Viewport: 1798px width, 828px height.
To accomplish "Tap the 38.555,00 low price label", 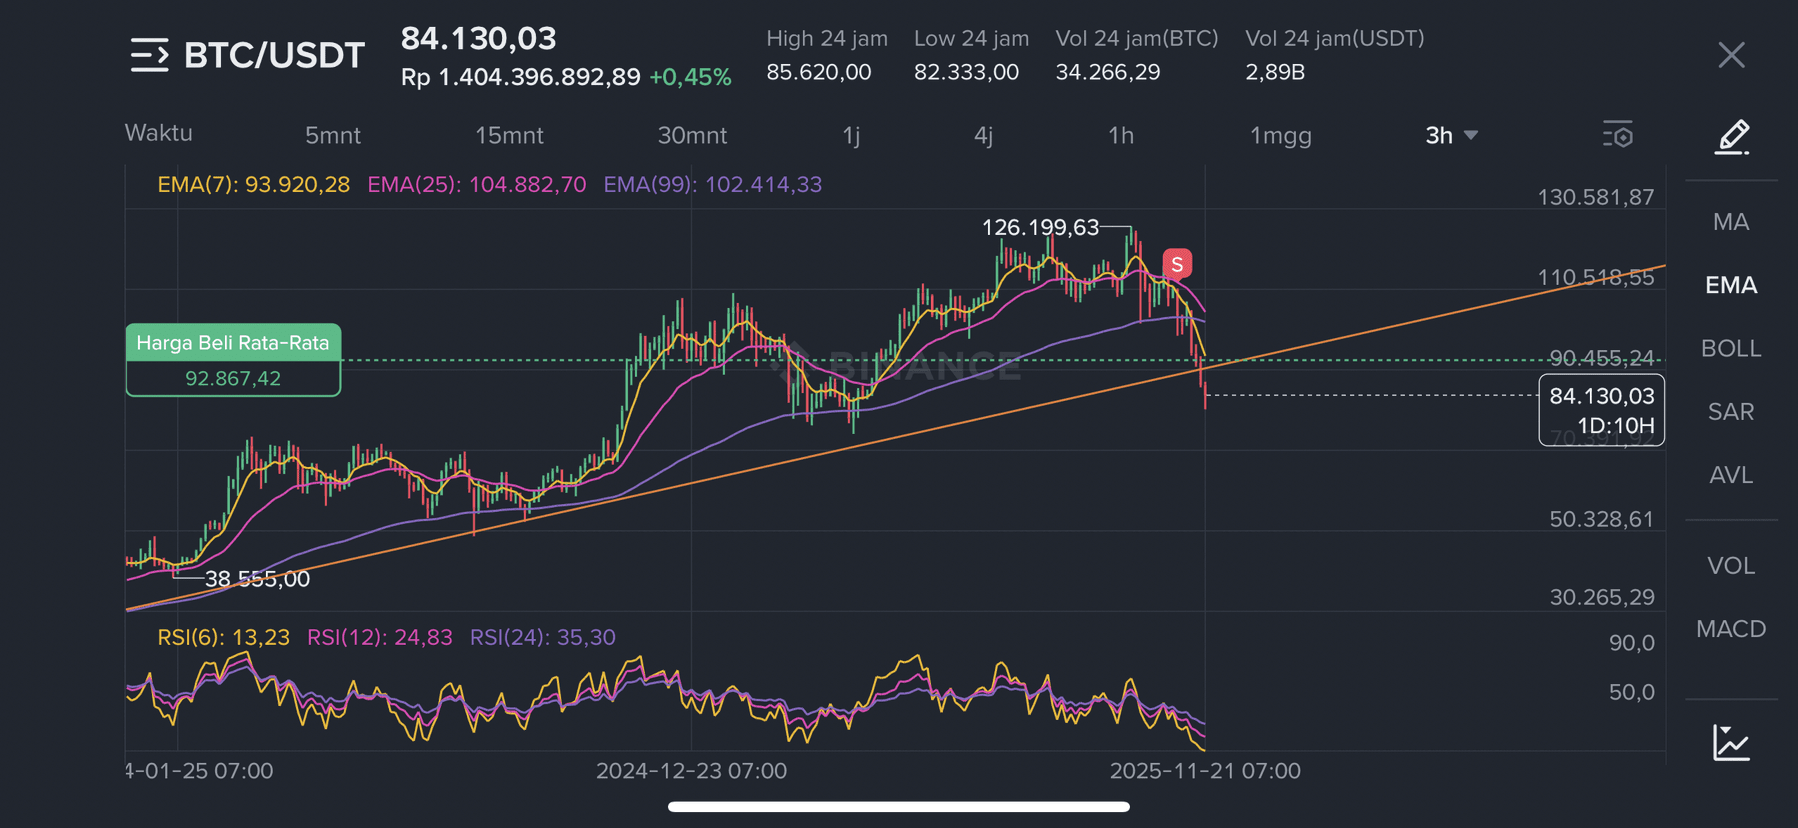I will [x=257, y=580].
